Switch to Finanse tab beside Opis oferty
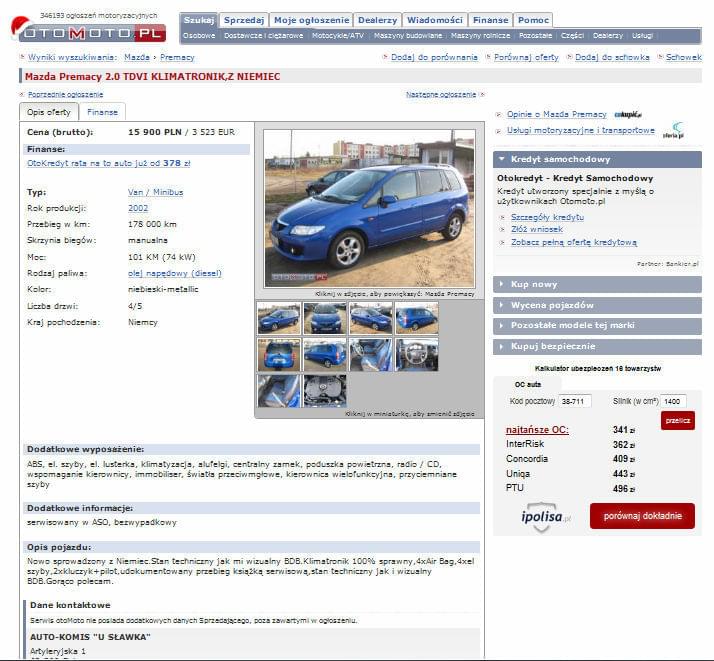 pyautogui.click(x=102, y=112)
